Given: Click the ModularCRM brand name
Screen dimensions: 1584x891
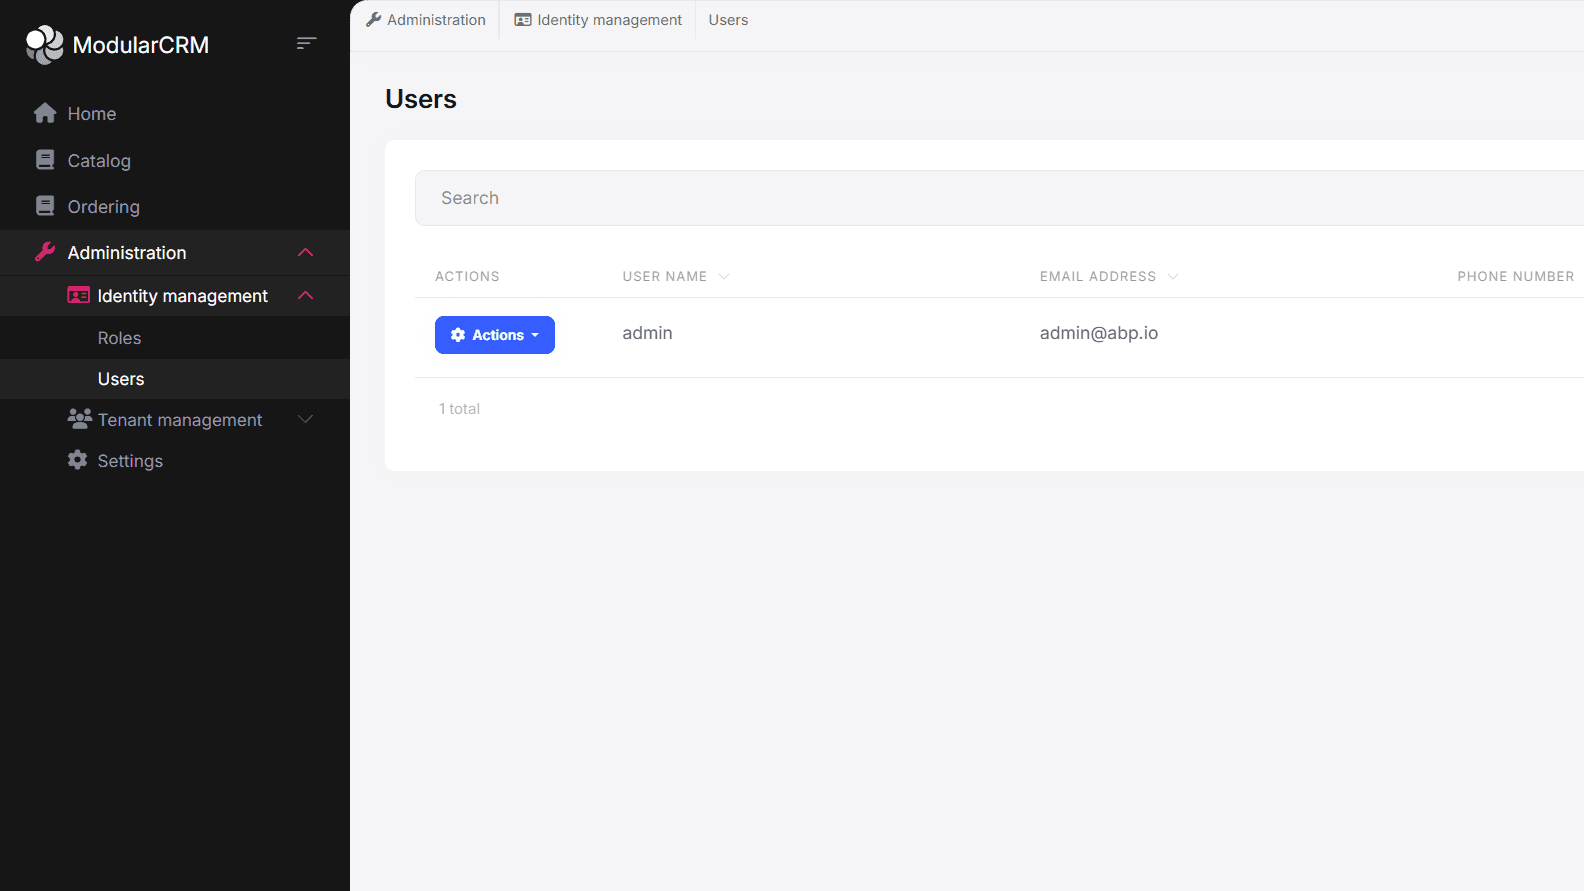Looking at the screenshot, I should pyautogui.click(x=141, y=45).
